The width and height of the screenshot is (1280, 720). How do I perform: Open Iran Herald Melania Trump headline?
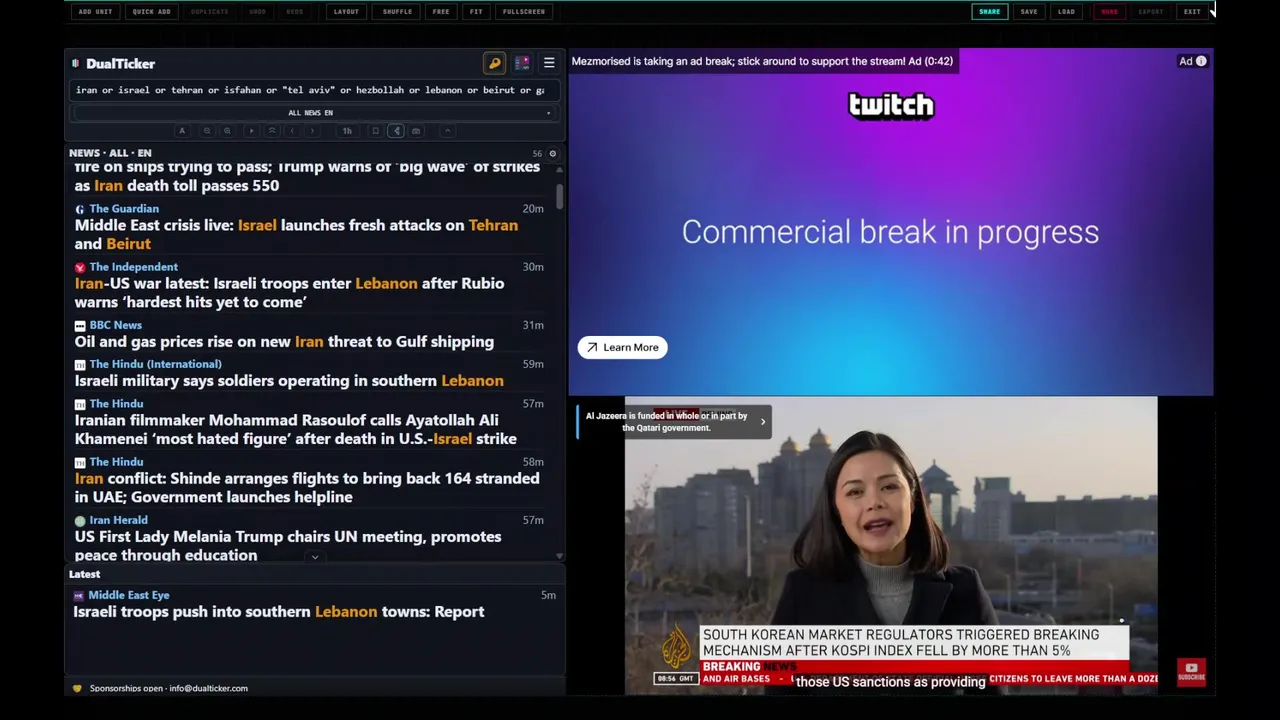tap(288, 545)
